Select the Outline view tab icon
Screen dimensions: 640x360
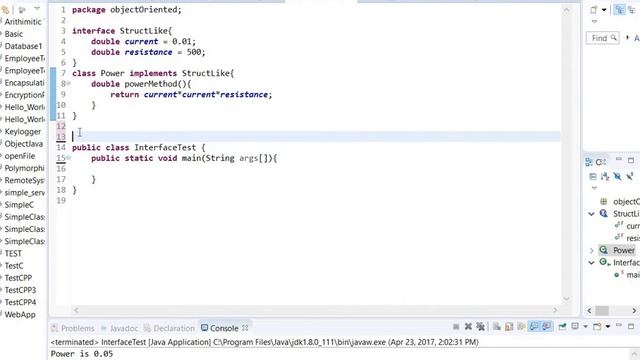click(x=589, y=162)
